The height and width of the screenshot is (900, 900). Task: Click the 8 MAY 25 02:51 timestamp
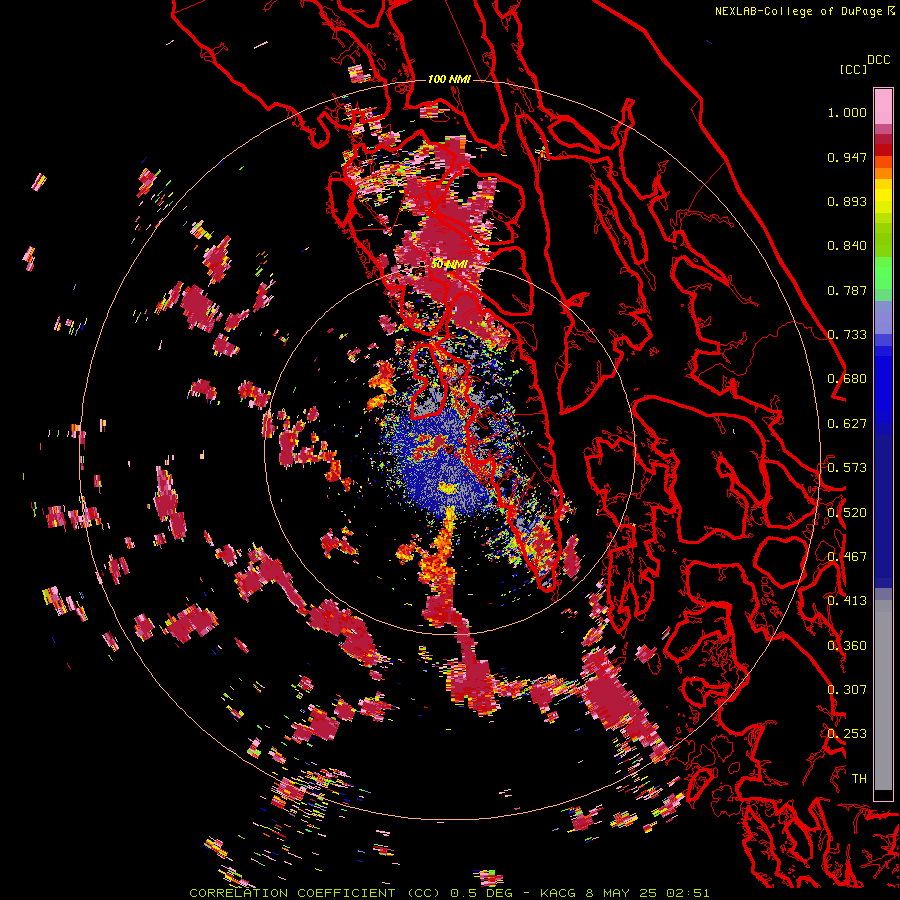point(647,893)
